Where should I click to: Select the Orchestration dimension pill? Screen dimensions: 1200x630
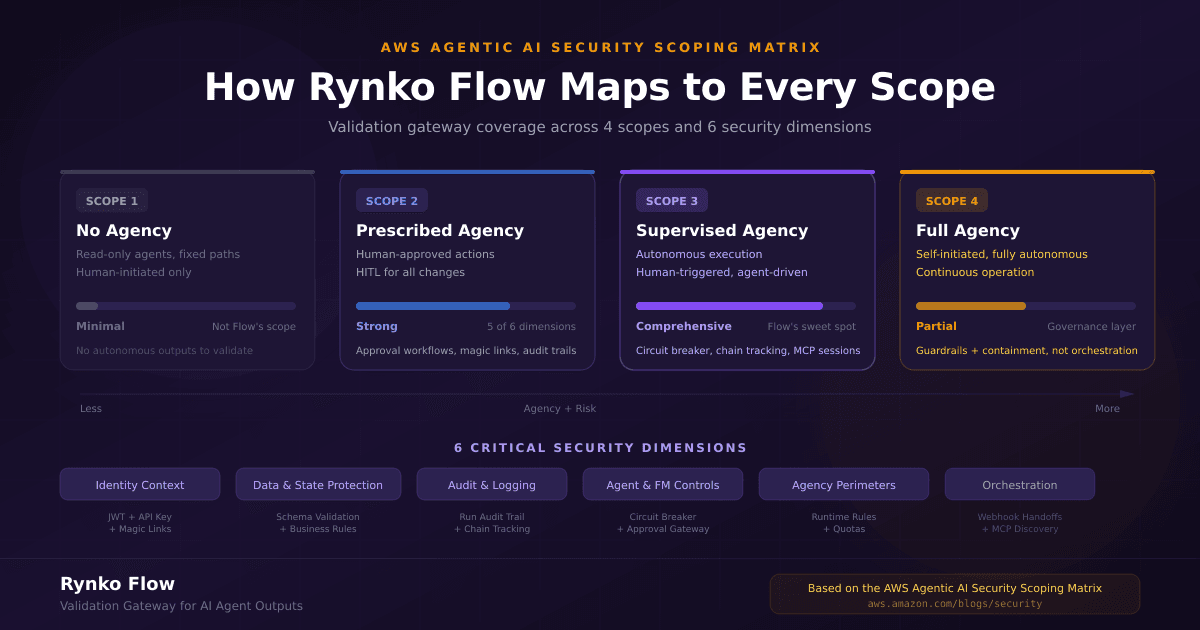(x=1020, y=484)
